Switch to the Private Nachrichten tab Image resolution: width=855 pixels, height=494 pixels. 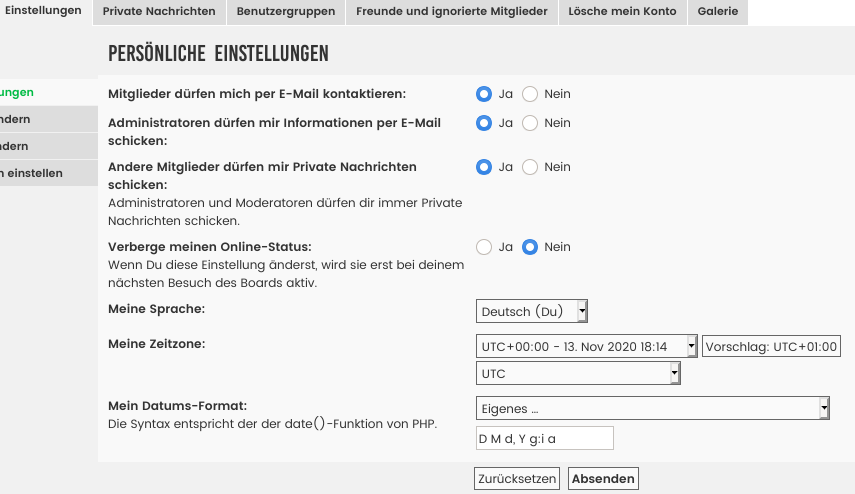click(159, 12)
